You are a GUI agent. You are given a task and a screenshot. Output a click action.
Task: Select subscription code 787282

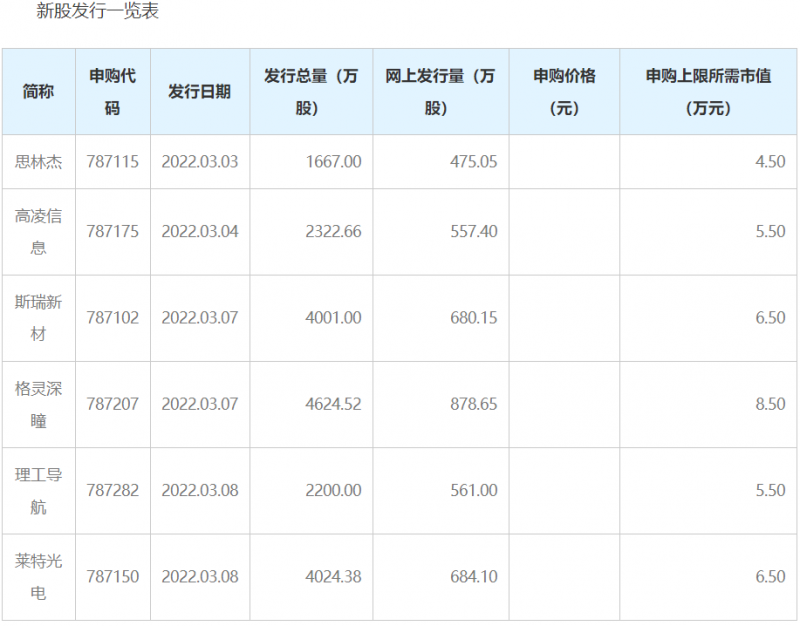[x=112, y=490]
